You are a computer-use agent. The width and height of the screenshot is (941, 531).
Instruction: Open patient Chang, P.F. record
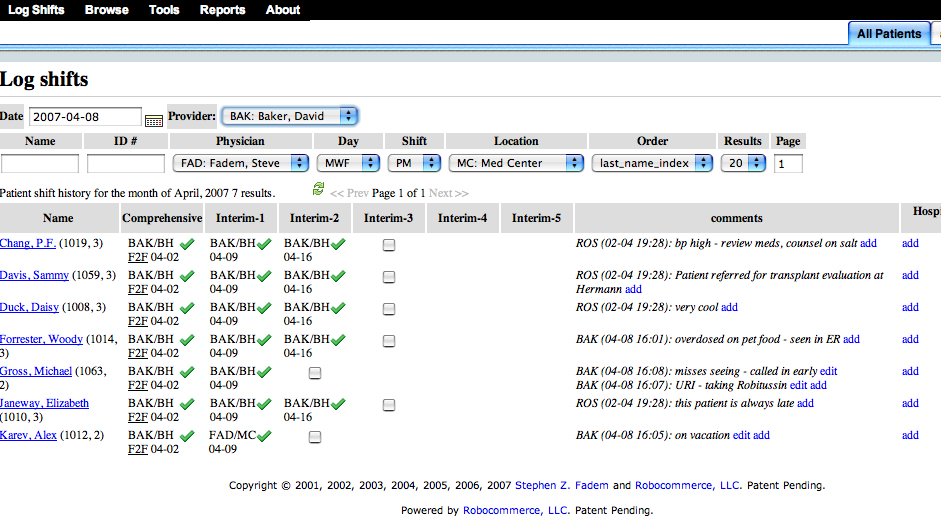[28, 243]
